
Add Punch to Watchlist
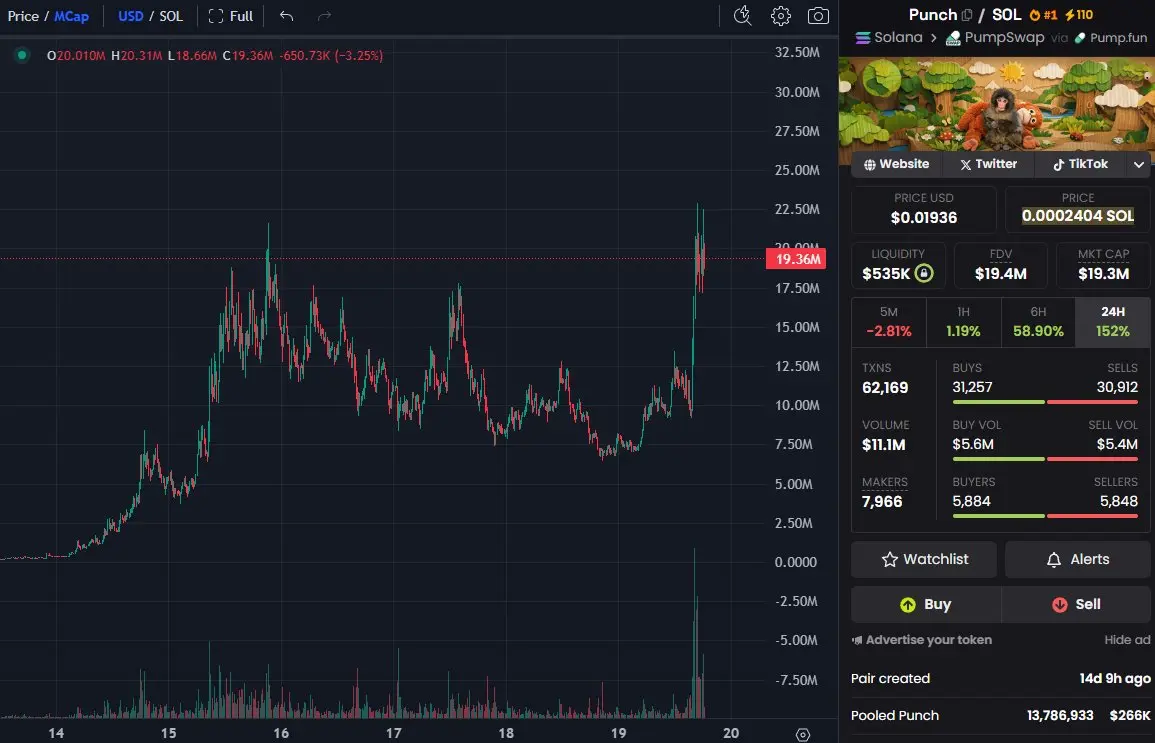tap(924, 560)
